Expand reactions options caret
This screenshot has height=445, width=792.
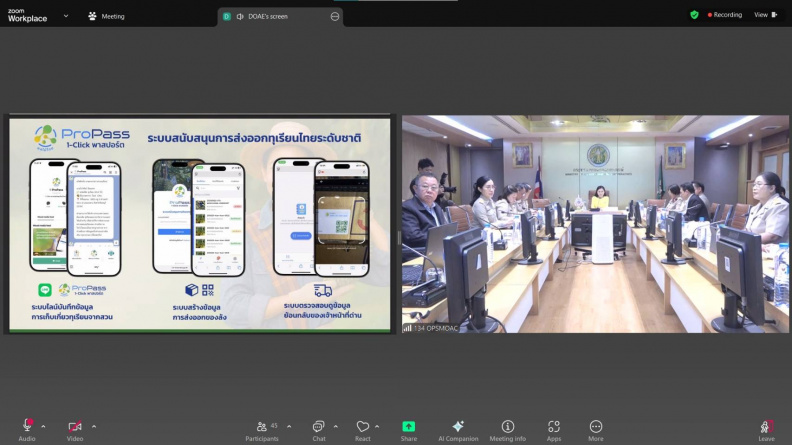(377, 427)
